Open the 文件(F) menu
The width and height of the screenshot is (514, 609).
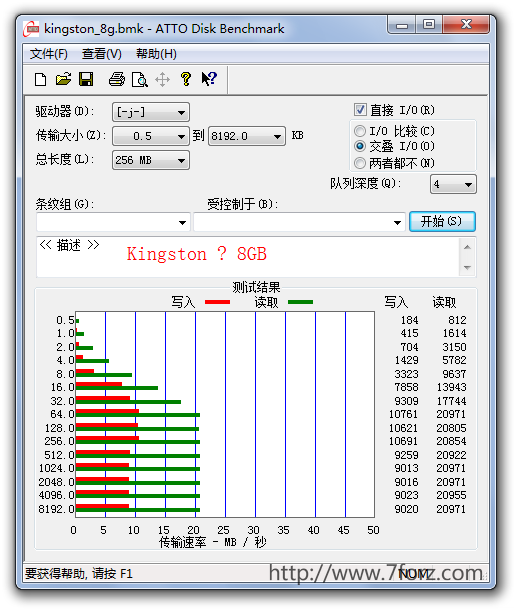tap(49, 54)
